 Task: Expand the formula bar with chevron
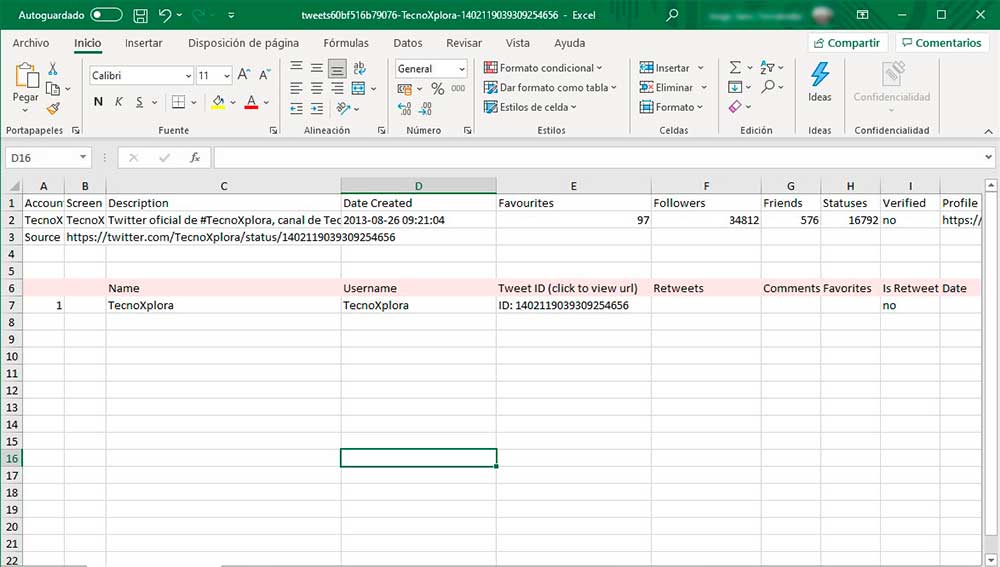pos(988,157)
